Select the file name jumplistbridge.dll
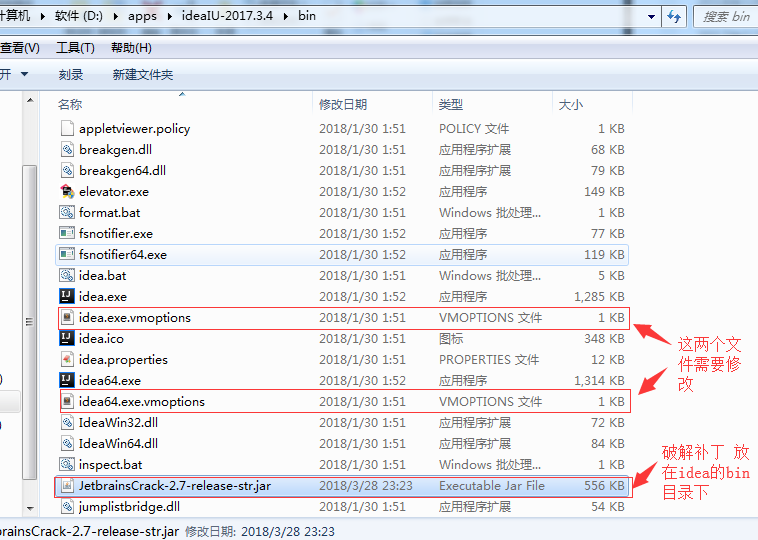This screenshot has width=758, height=540. 129,507
